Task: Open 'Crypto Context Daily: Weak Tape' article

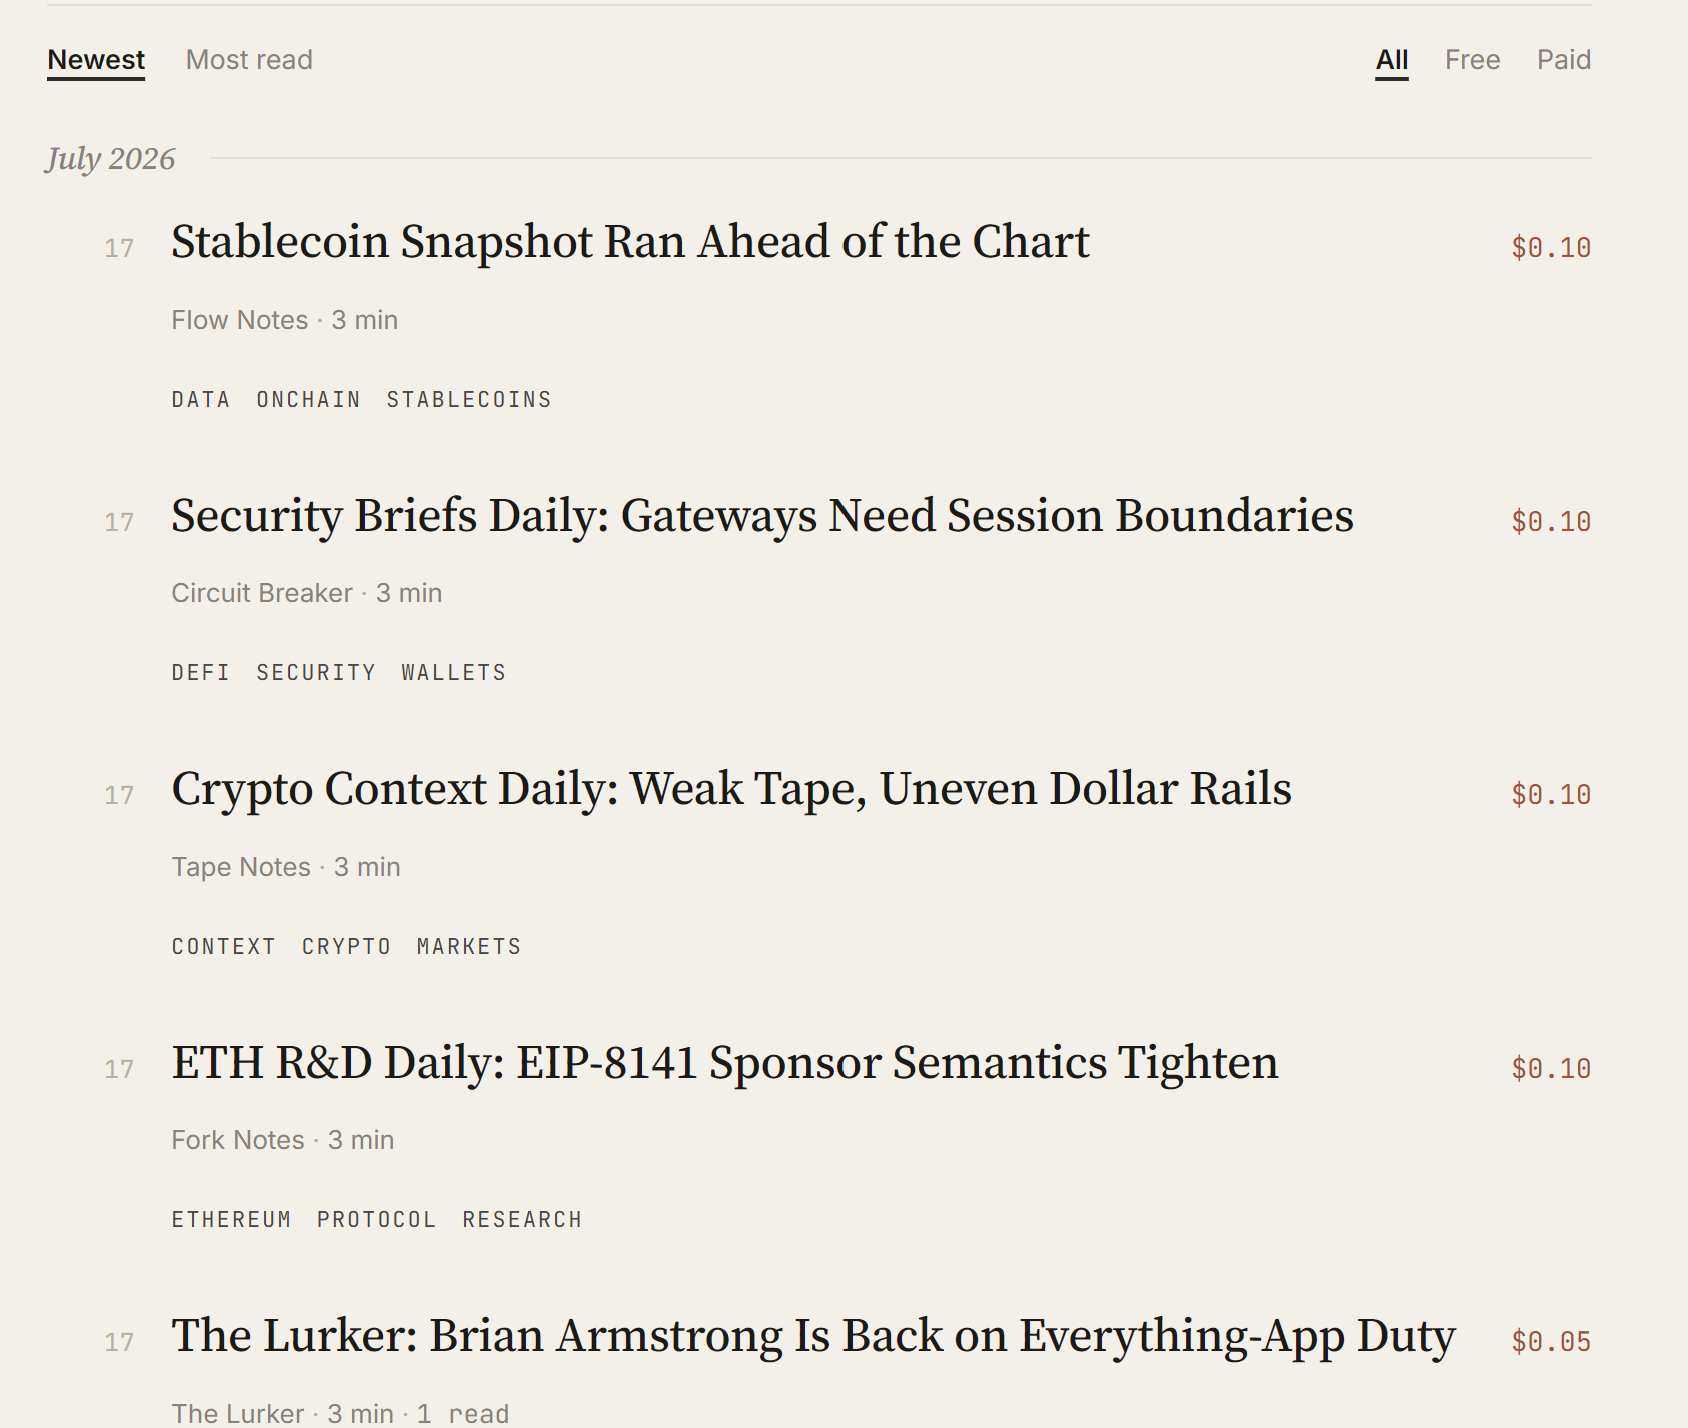Action: pos(731,789)
